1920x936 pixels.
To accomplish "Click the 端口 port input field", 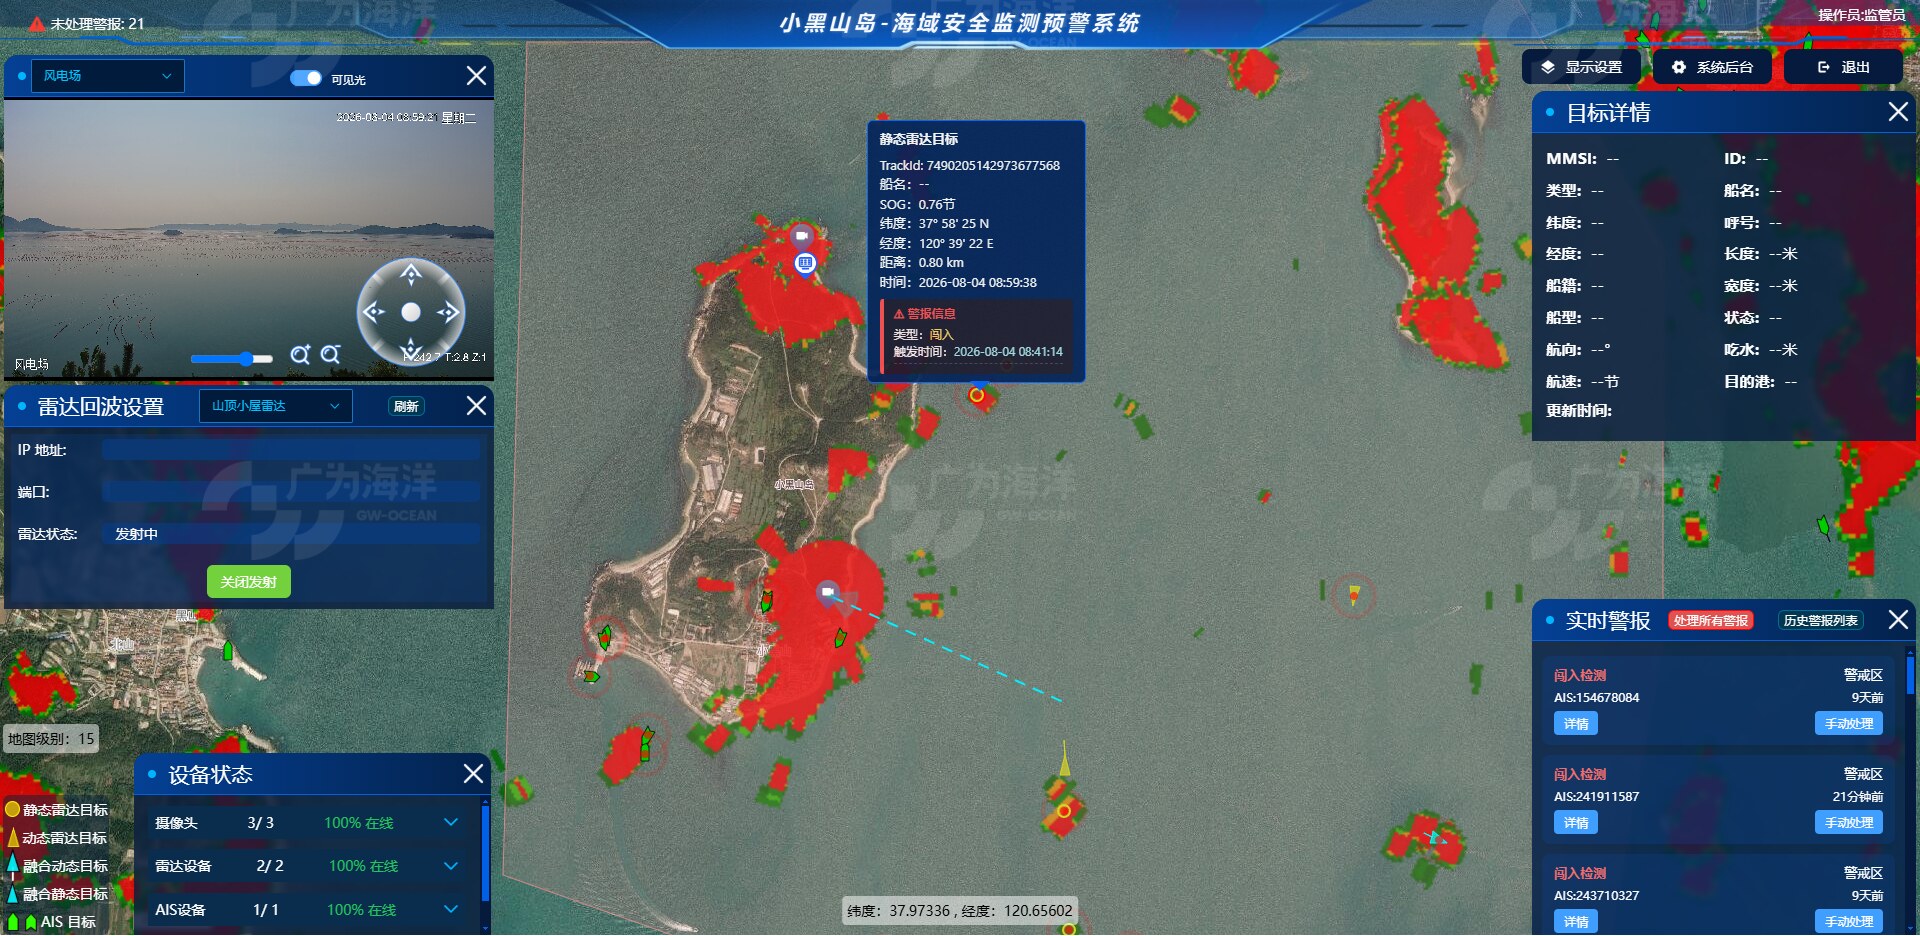I will point(291,492).
